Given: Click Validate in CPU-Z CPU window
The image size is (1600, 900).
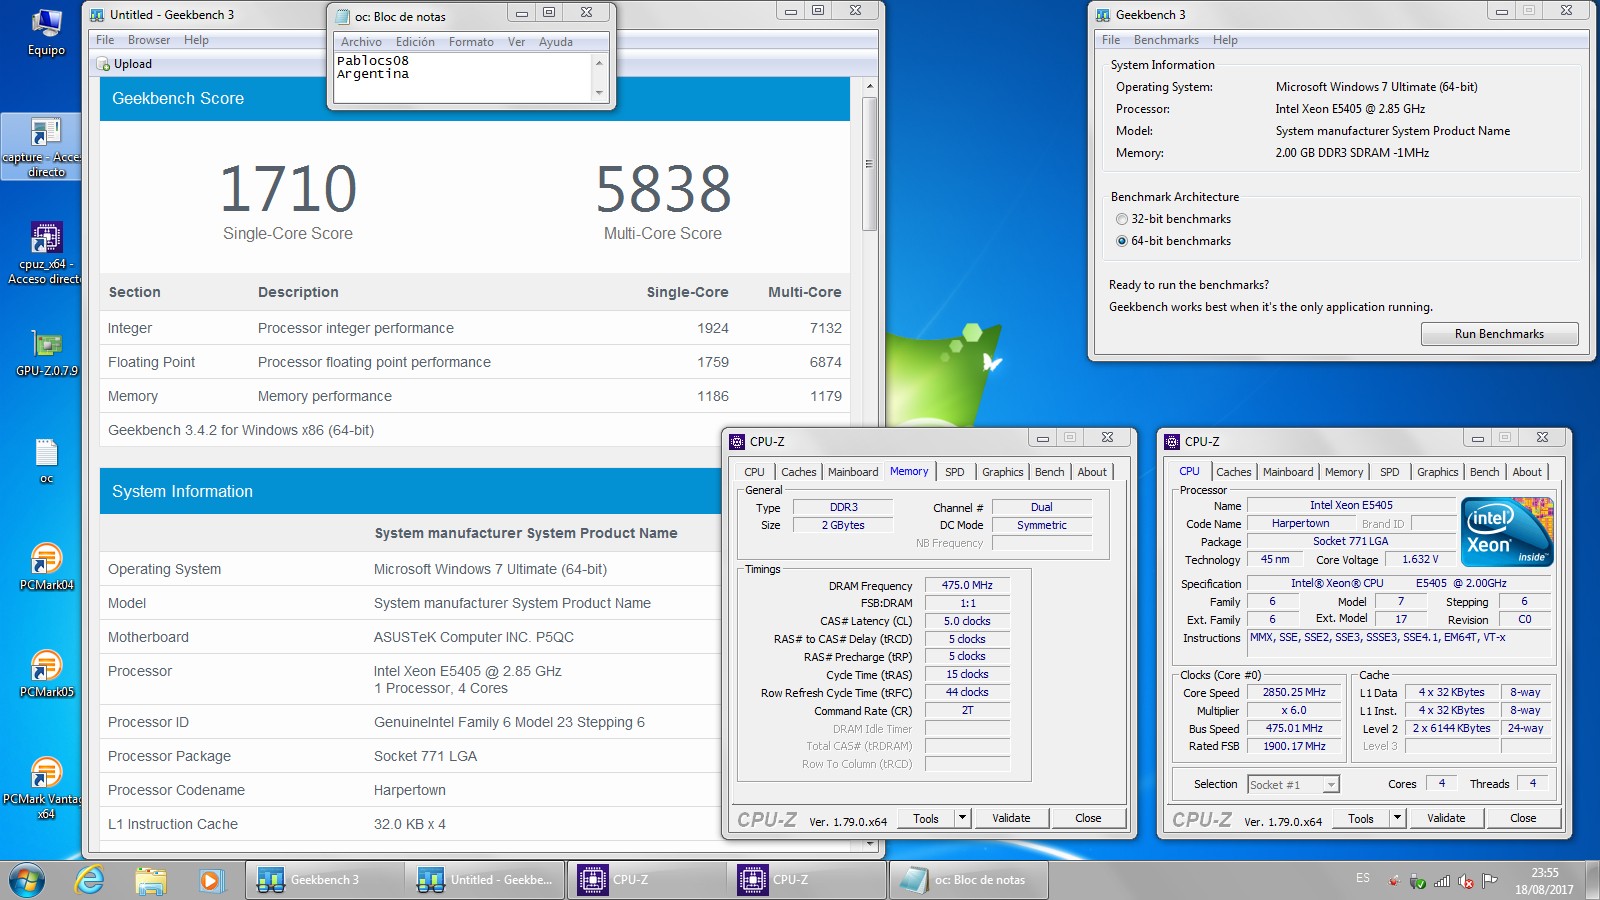Looking at the screenshot, I should 1446,818.
